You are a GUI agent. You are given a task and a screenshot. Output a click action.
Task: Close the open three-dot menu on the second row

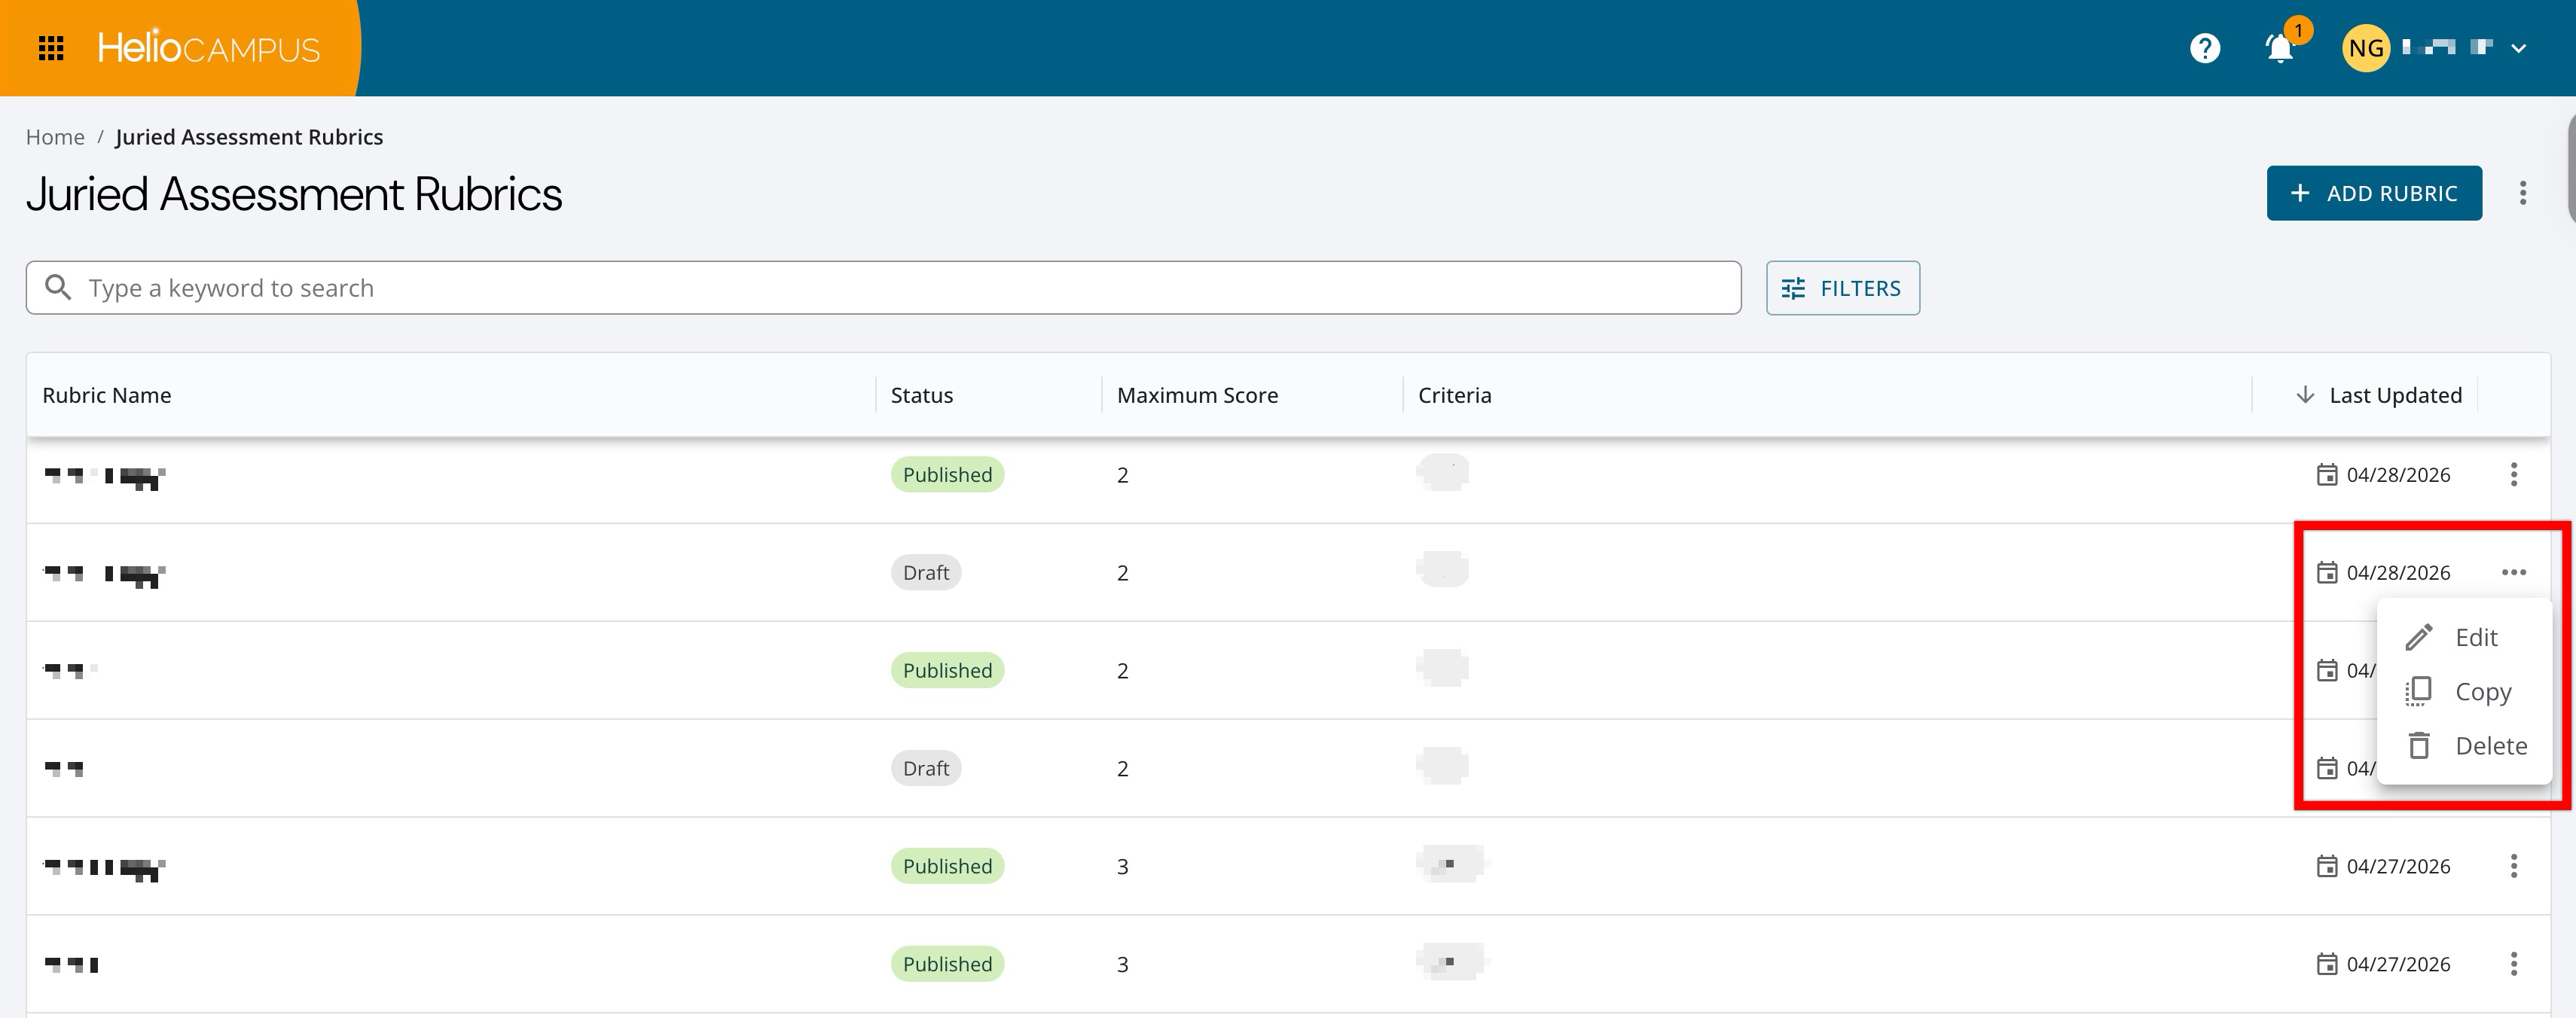click(2514, 572)
